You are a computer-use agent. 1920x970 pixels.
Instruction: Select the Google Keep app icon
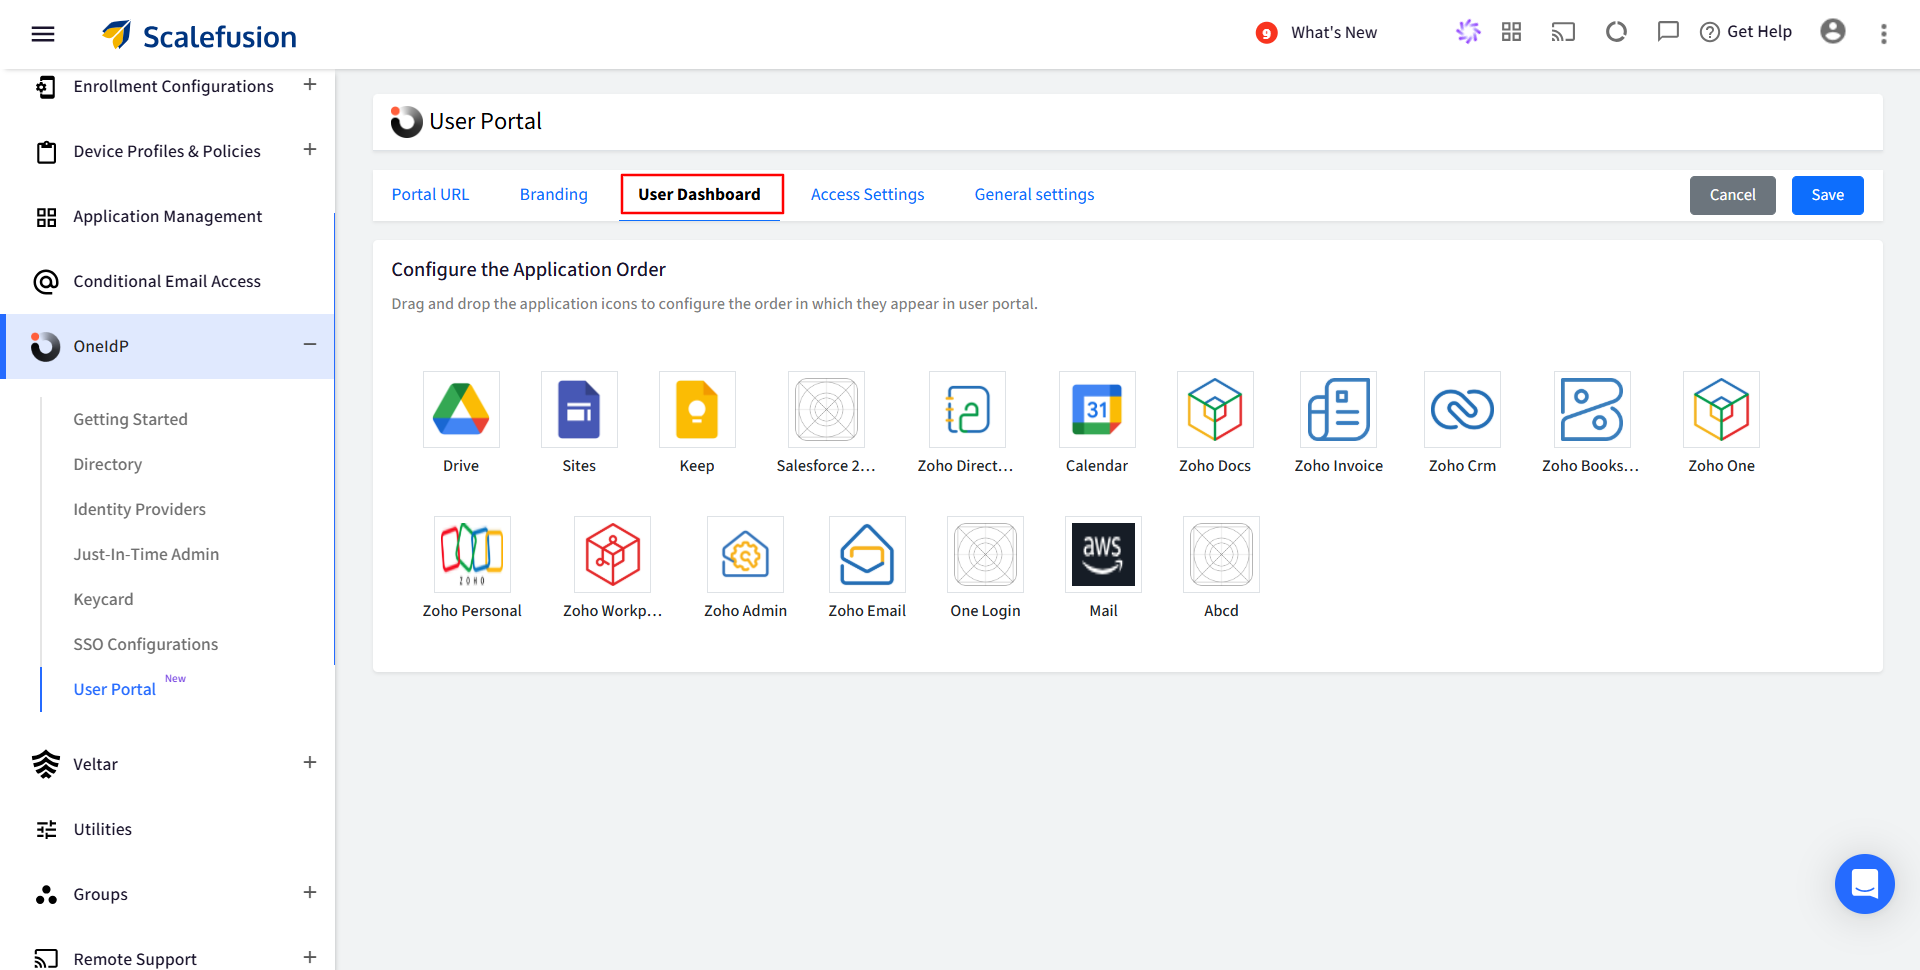pos(697,409)
